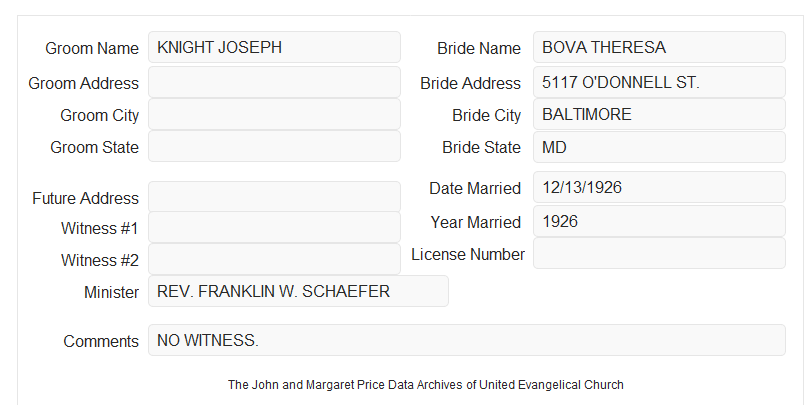Click the License Number label
The width and height of the screenshot is (805, 405).
point(468,255)
